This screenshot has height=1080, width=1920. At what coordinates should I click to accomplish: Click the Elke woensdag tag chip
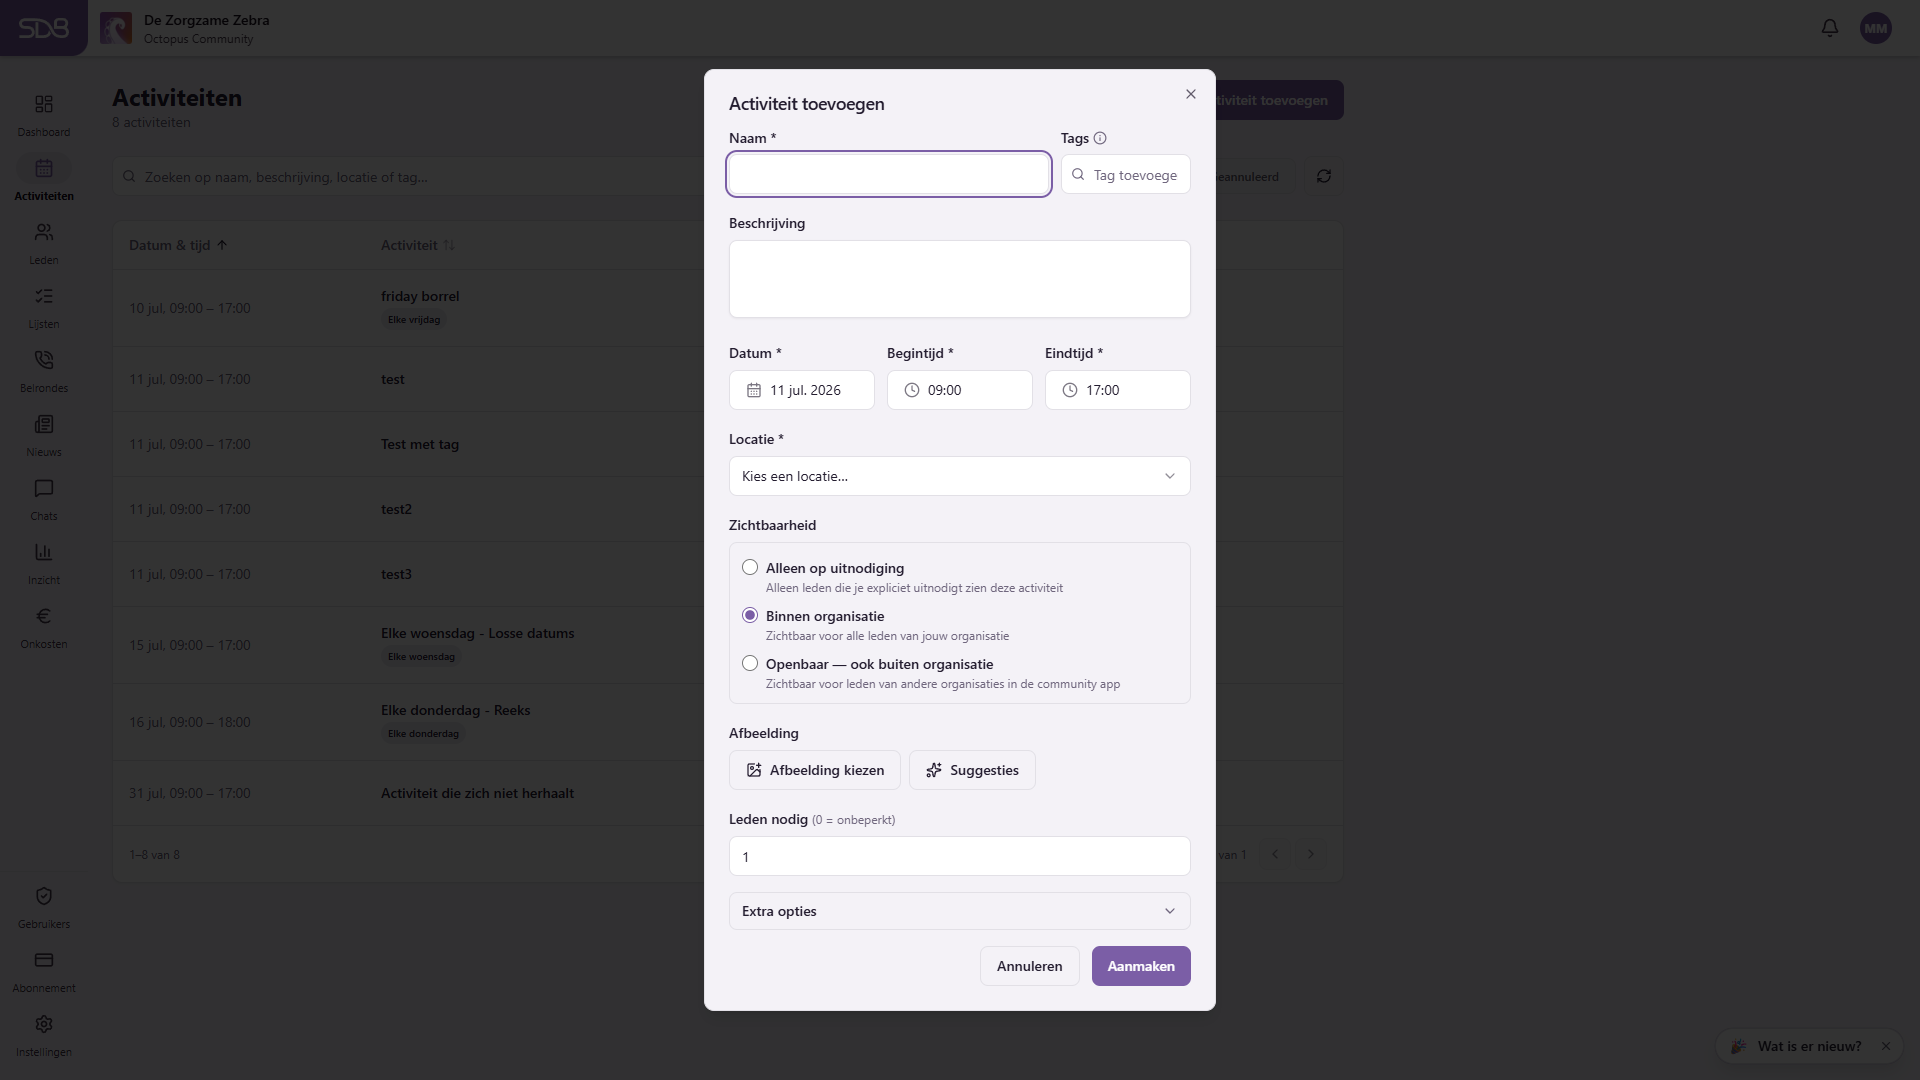click(x=421, y=657)
